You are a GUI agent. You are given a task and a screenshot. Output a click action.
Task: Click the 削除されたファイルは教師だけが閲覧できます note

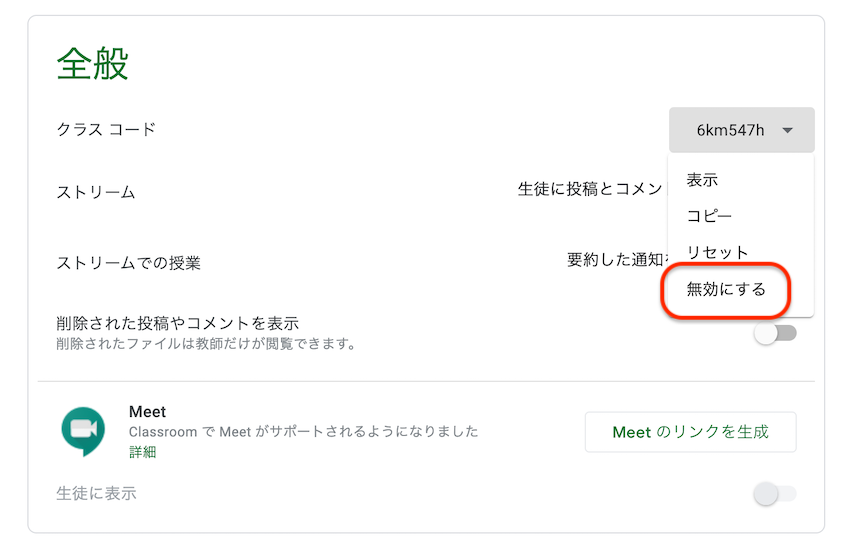pos(206,343)
